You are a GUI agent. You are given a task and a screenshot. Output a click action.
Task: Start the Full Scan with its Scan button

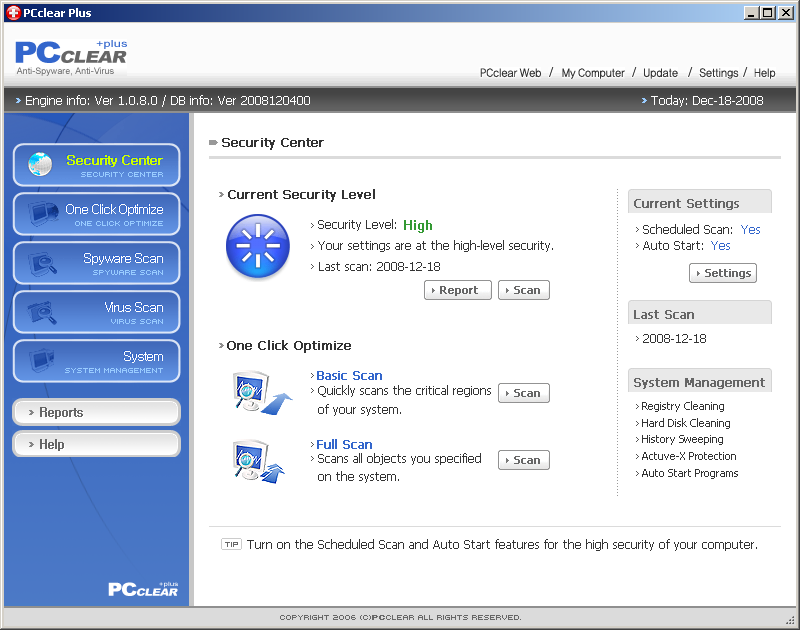click(524, 460)
